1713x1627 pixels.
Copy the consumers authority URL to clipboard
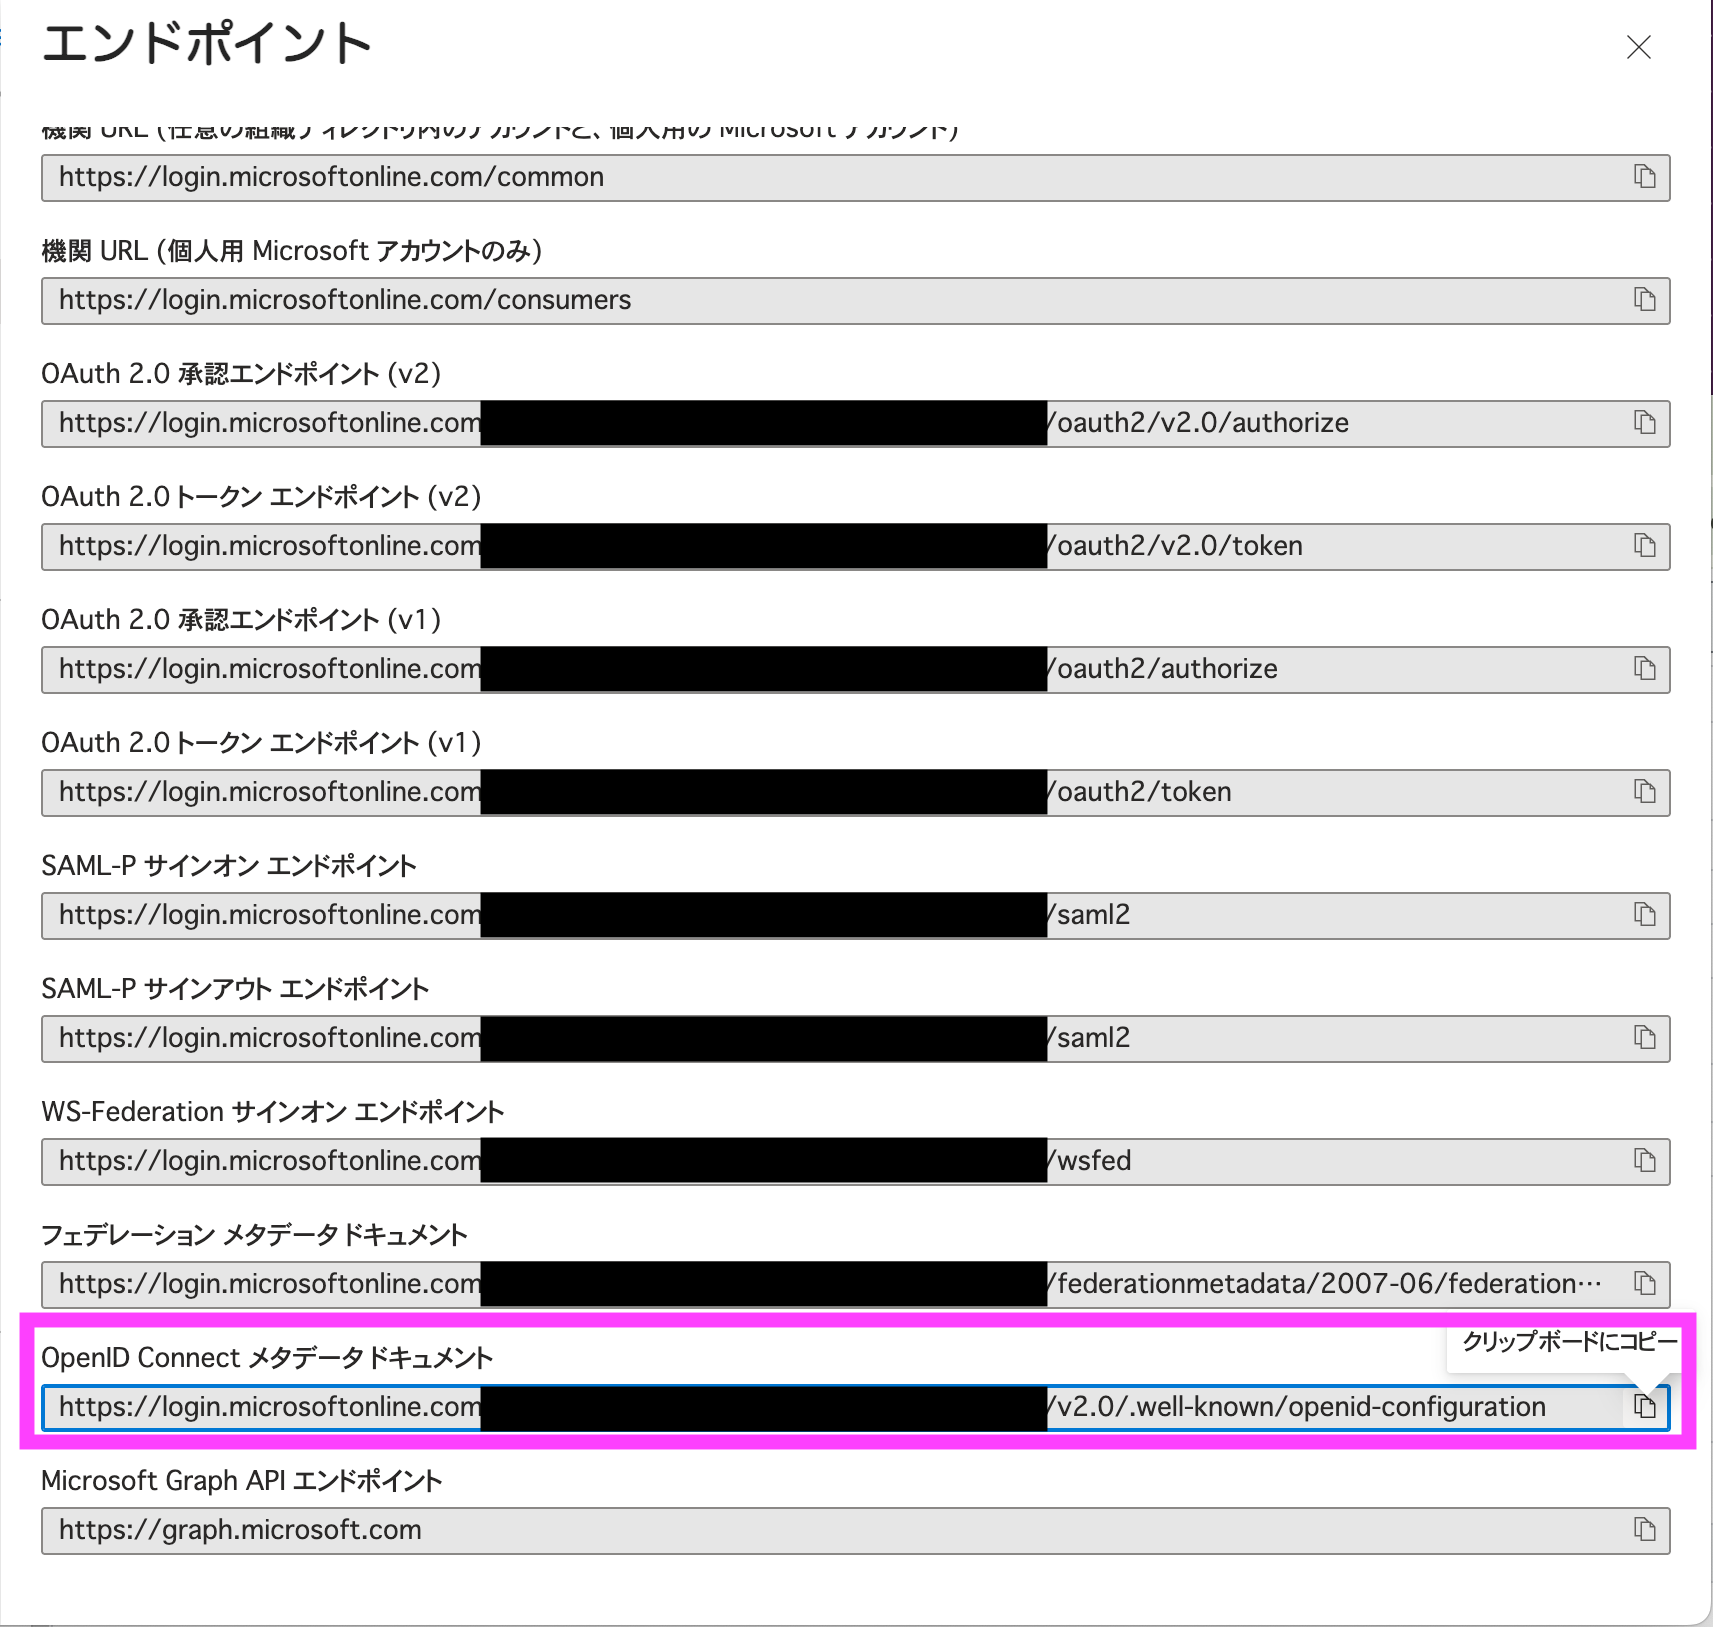1645,300
